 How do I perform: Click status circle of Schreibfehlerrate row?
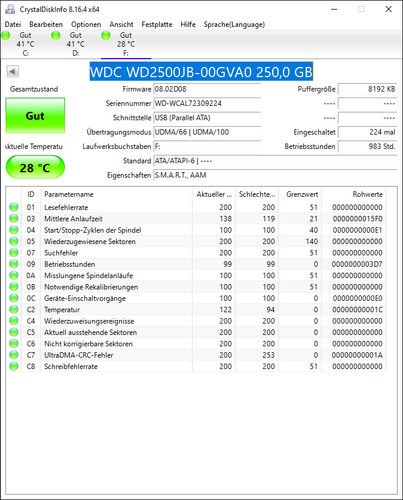point(14,366)
